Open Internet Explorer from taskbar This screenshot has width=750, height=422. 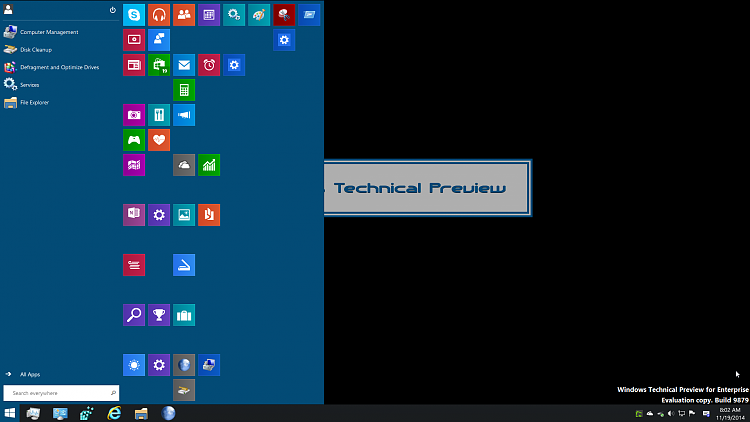click(114, 413)
